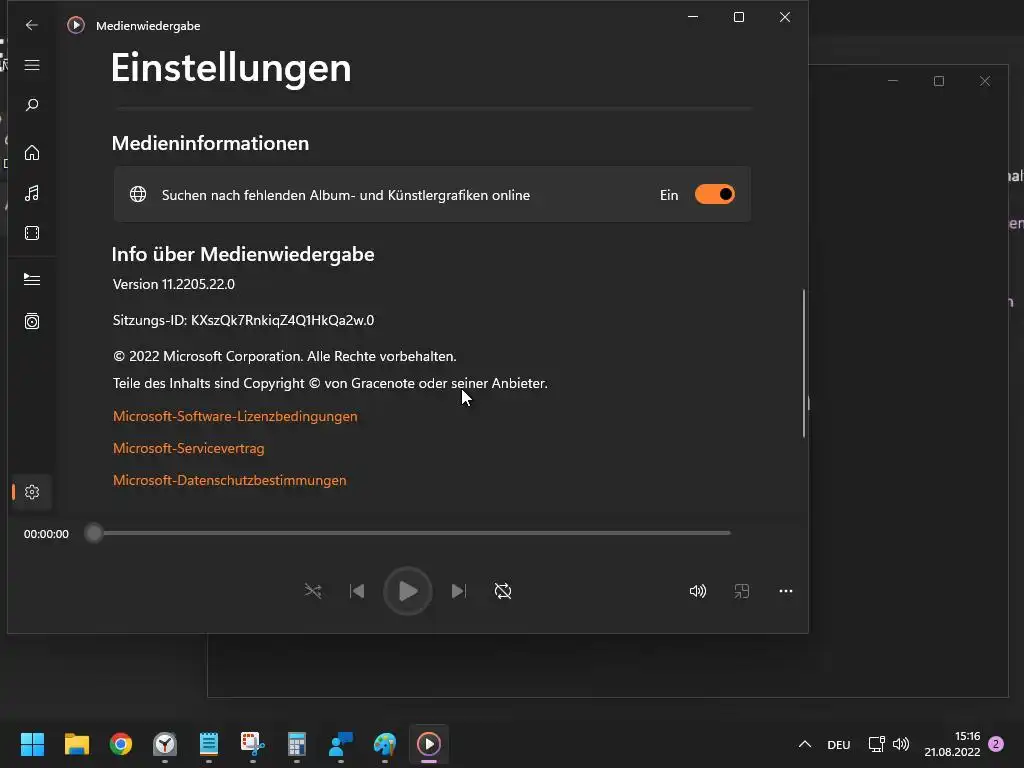Open File Explorer from the taskbar

[76, 744]
